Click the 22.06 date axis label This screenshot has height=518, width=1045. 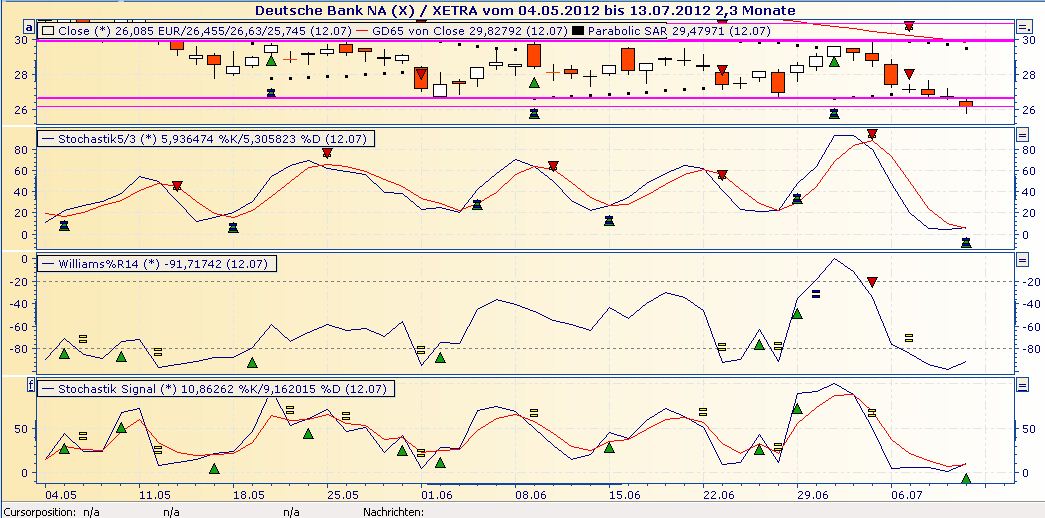719,495
